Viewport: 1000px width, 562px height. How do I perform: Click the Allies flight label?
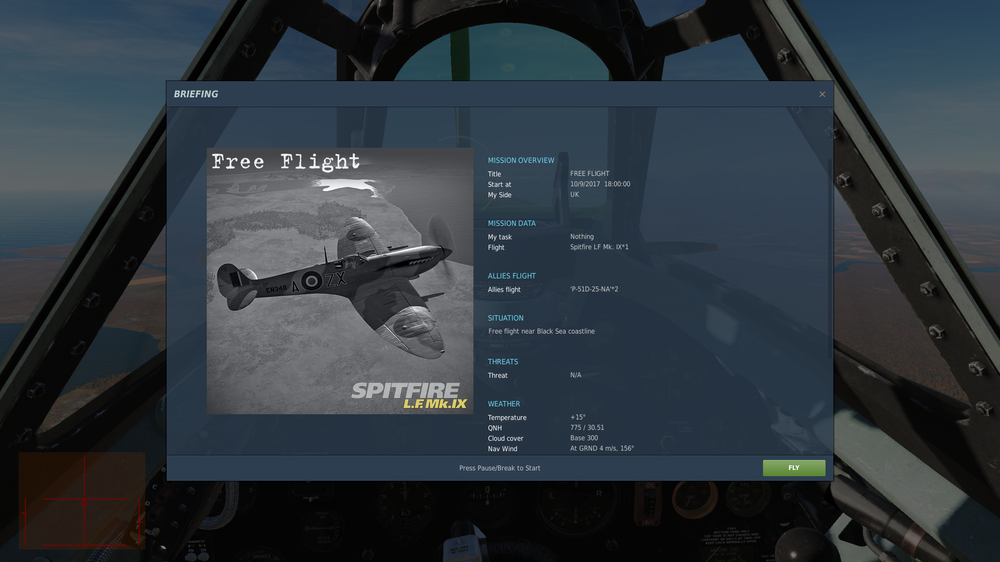click(504, 290)
